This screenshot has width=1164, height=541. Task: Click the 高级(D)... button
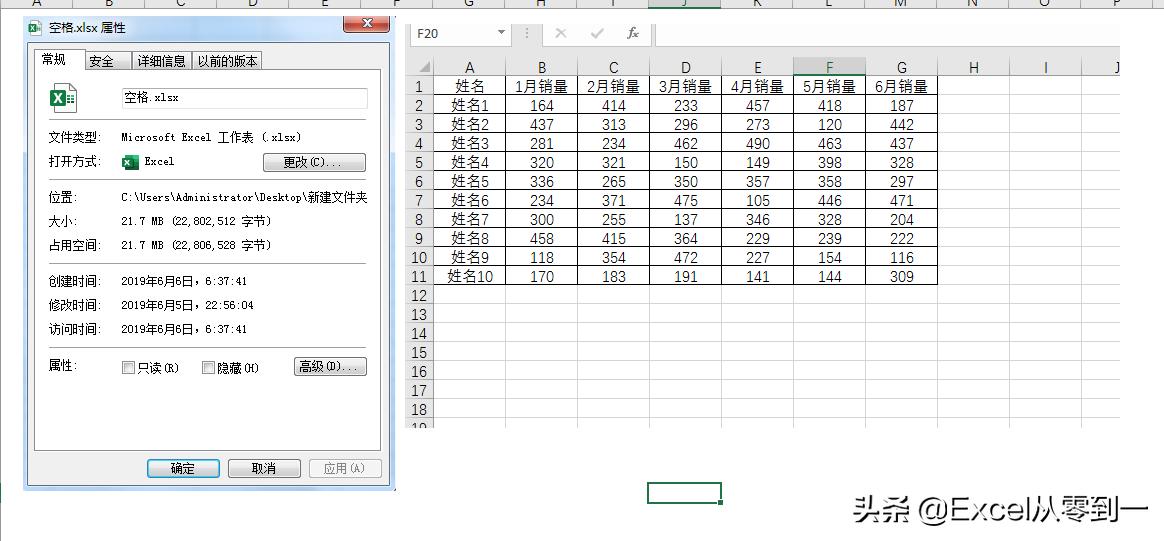pyautogui.click(x=330, y=367)
